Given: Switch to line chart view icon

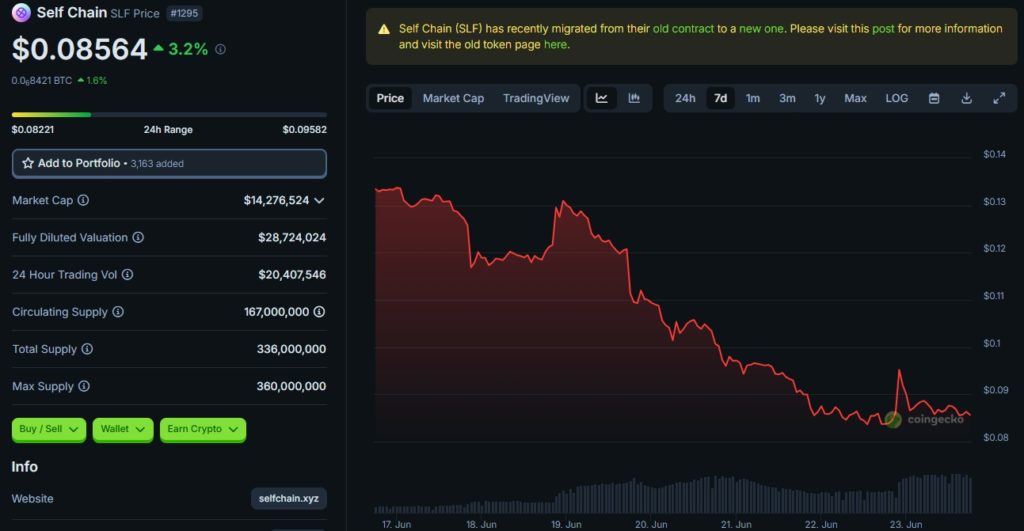Looking at the screenshot, I should (602, 98).
